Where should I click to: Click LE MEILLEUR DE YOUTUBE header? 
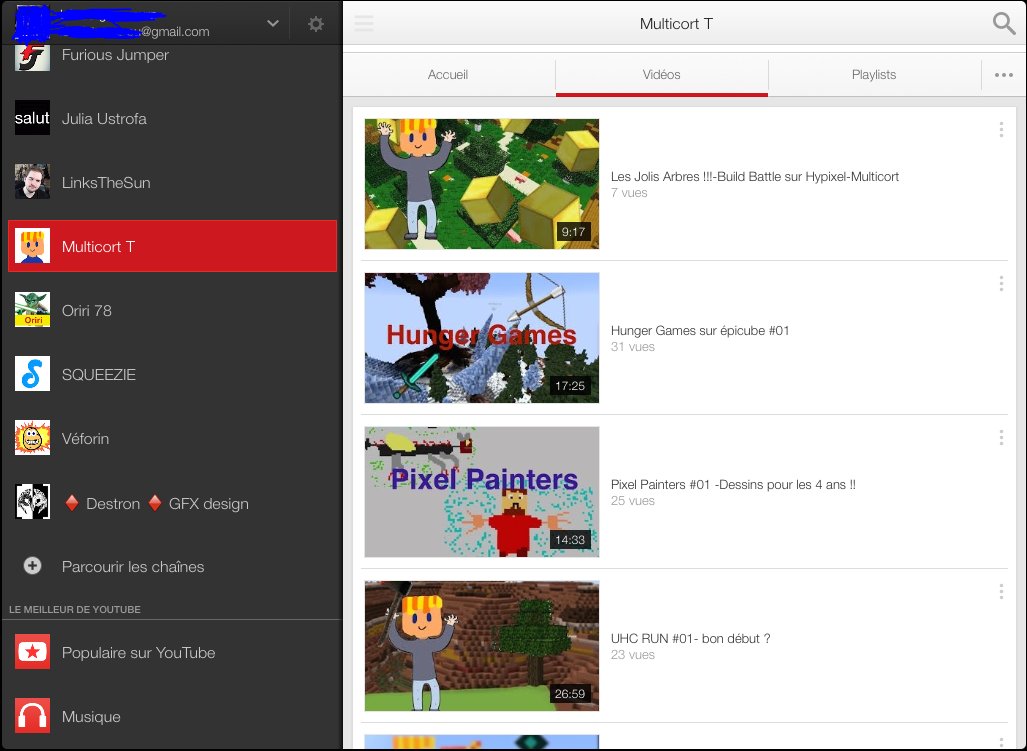75,609
